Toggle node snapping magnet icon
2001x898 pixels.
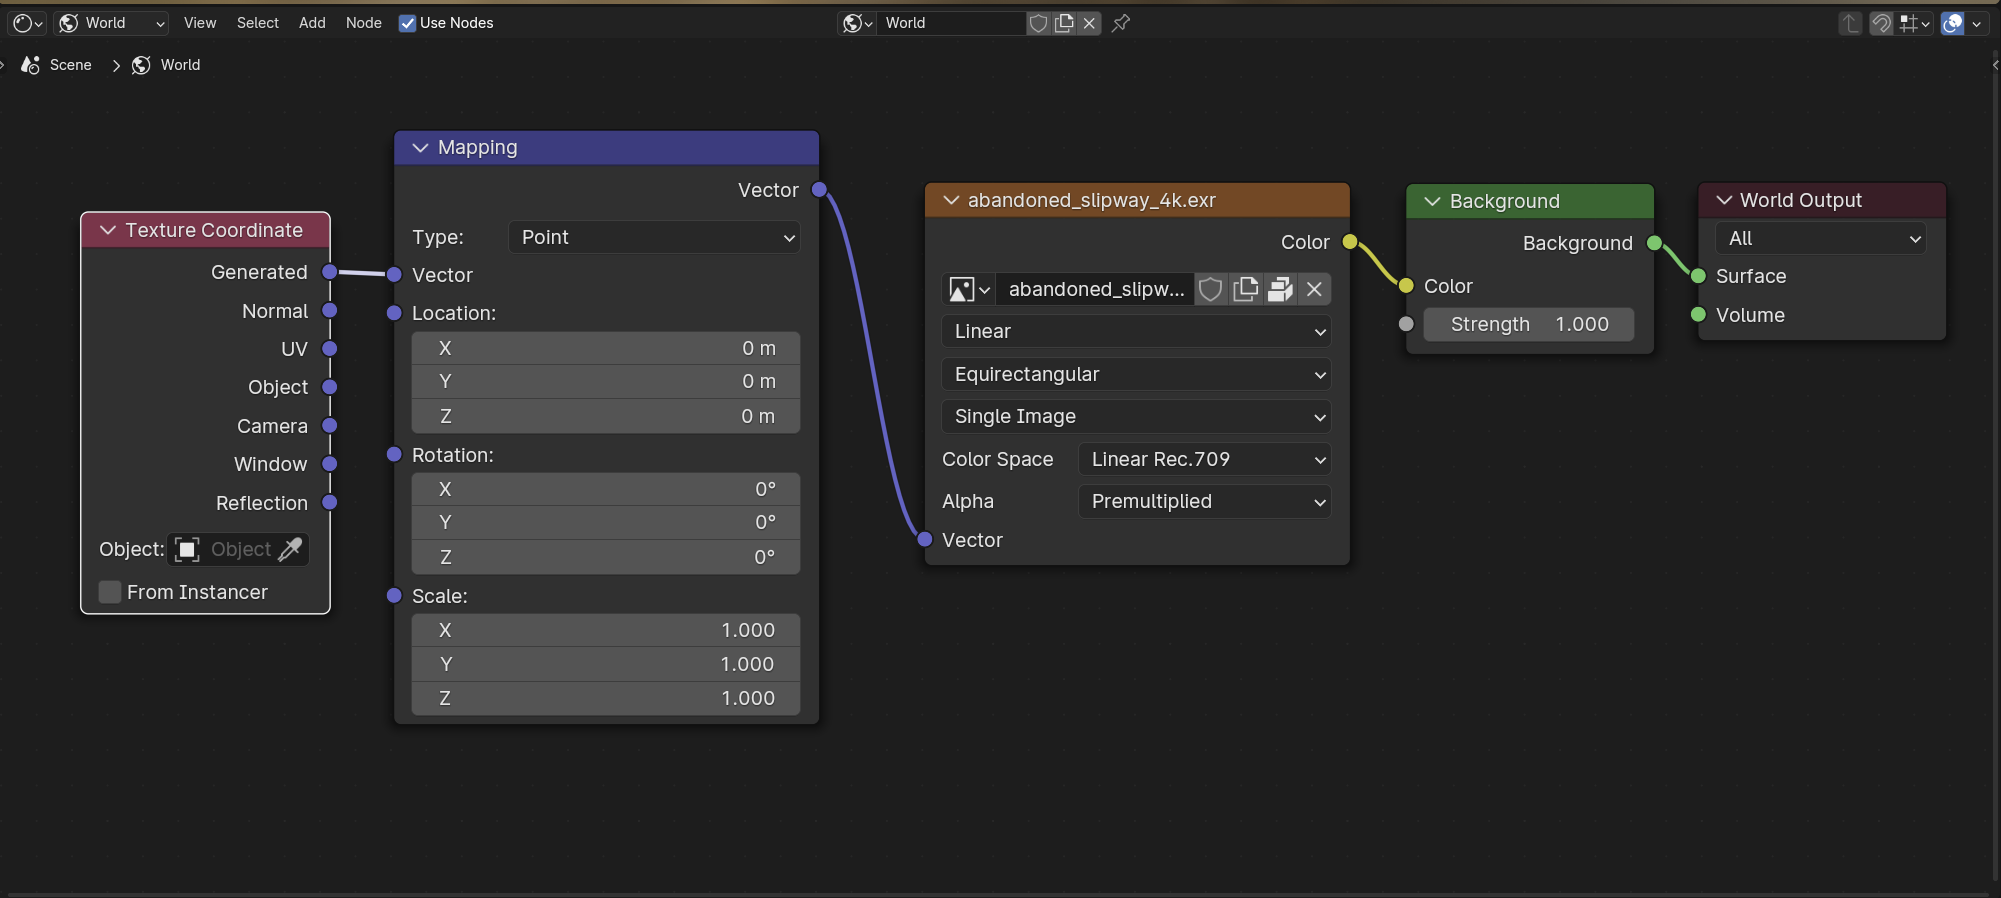[1881, 23]
